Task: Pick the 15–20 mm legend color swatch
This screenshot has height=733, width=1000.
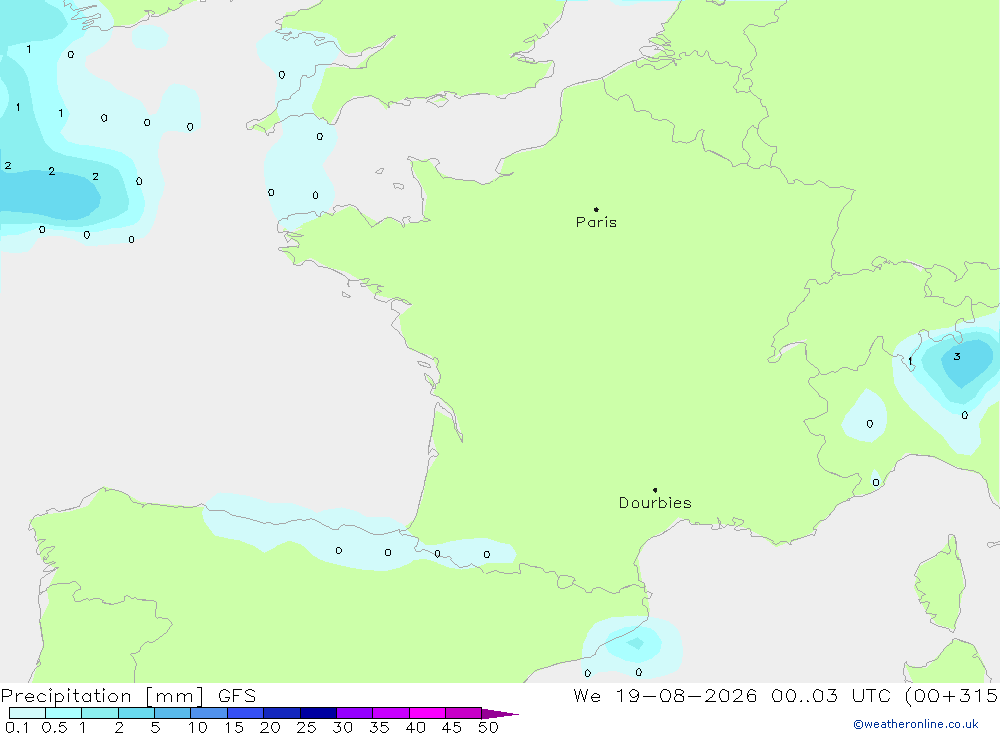Action: click(x=246, y=713)
